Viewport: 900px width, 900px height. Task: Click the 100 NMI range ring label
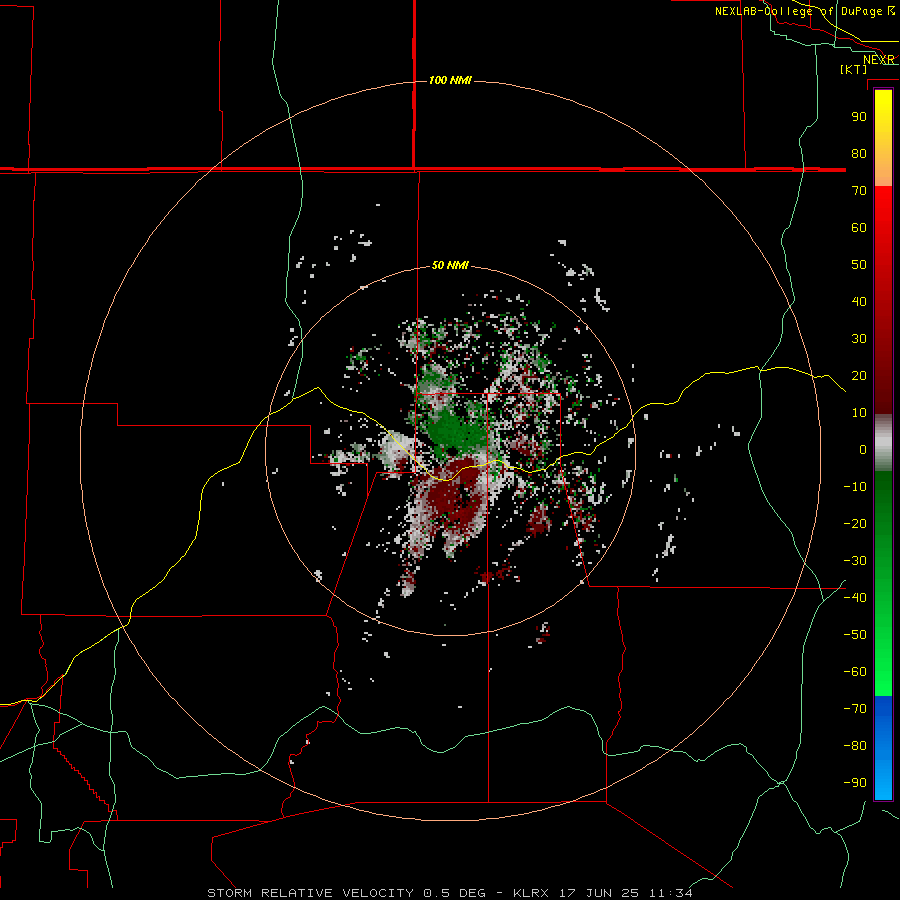[450, 80]
